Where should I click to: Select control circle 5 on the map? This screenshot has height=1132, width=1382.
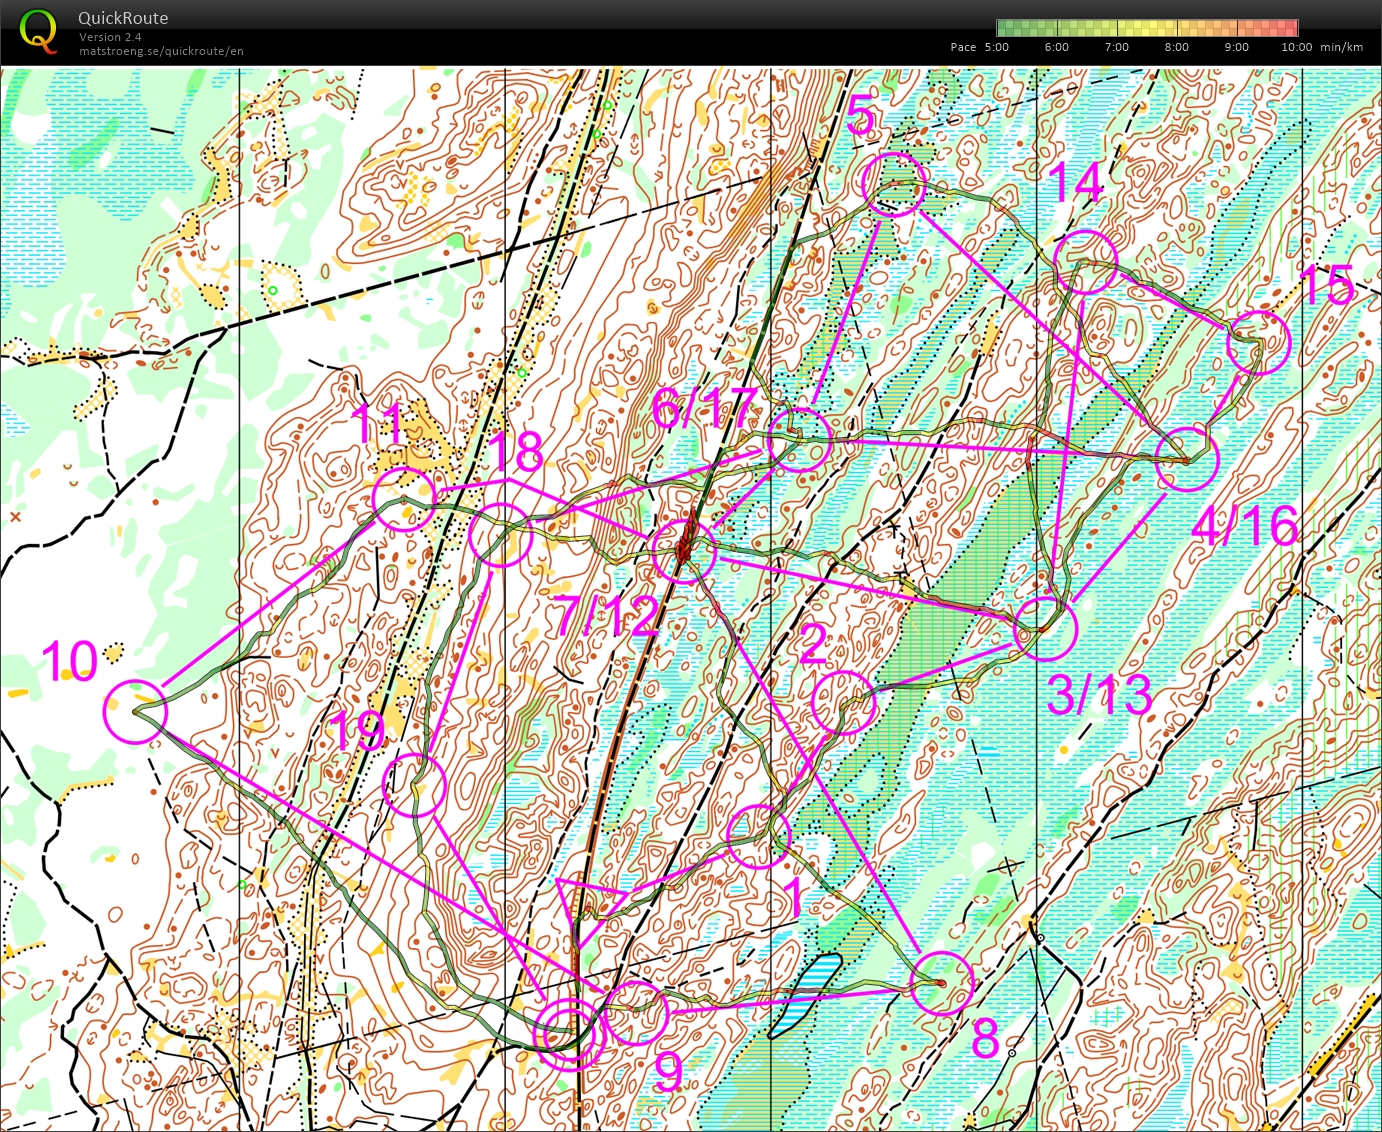click(x=893, y=181)
